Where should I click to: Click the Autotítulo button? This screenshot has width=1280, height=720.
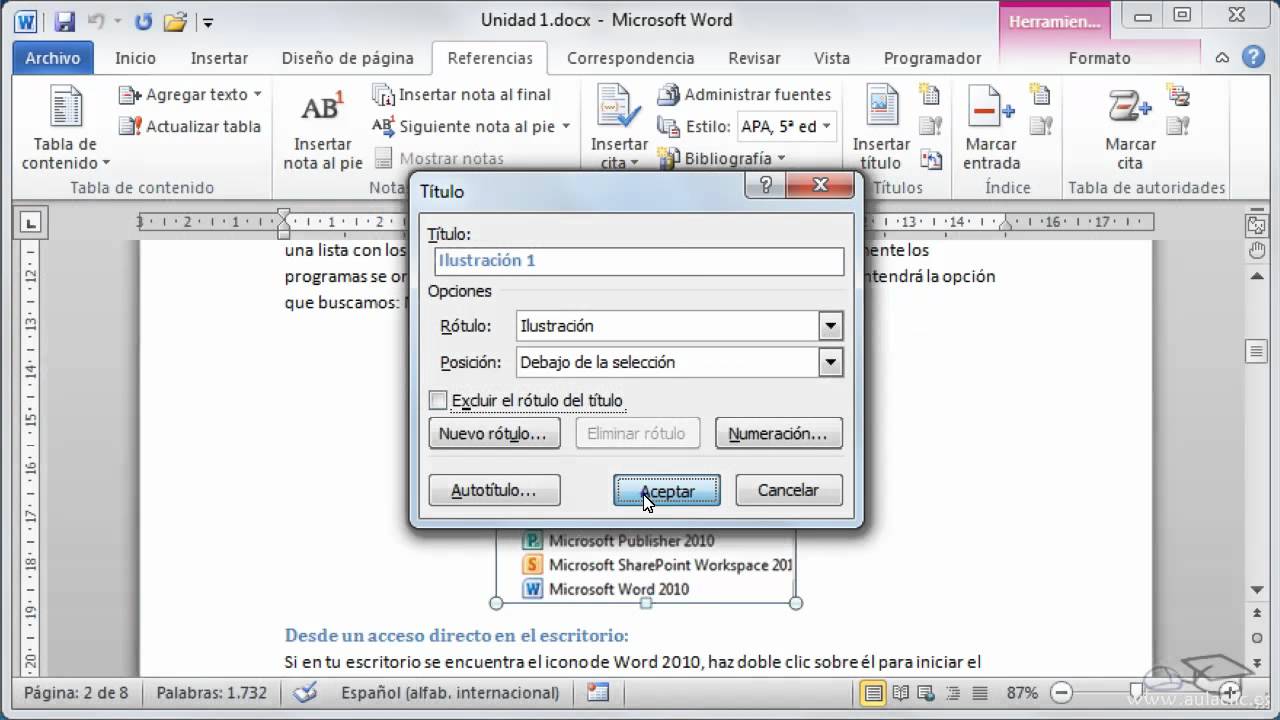tap(493, 490)
